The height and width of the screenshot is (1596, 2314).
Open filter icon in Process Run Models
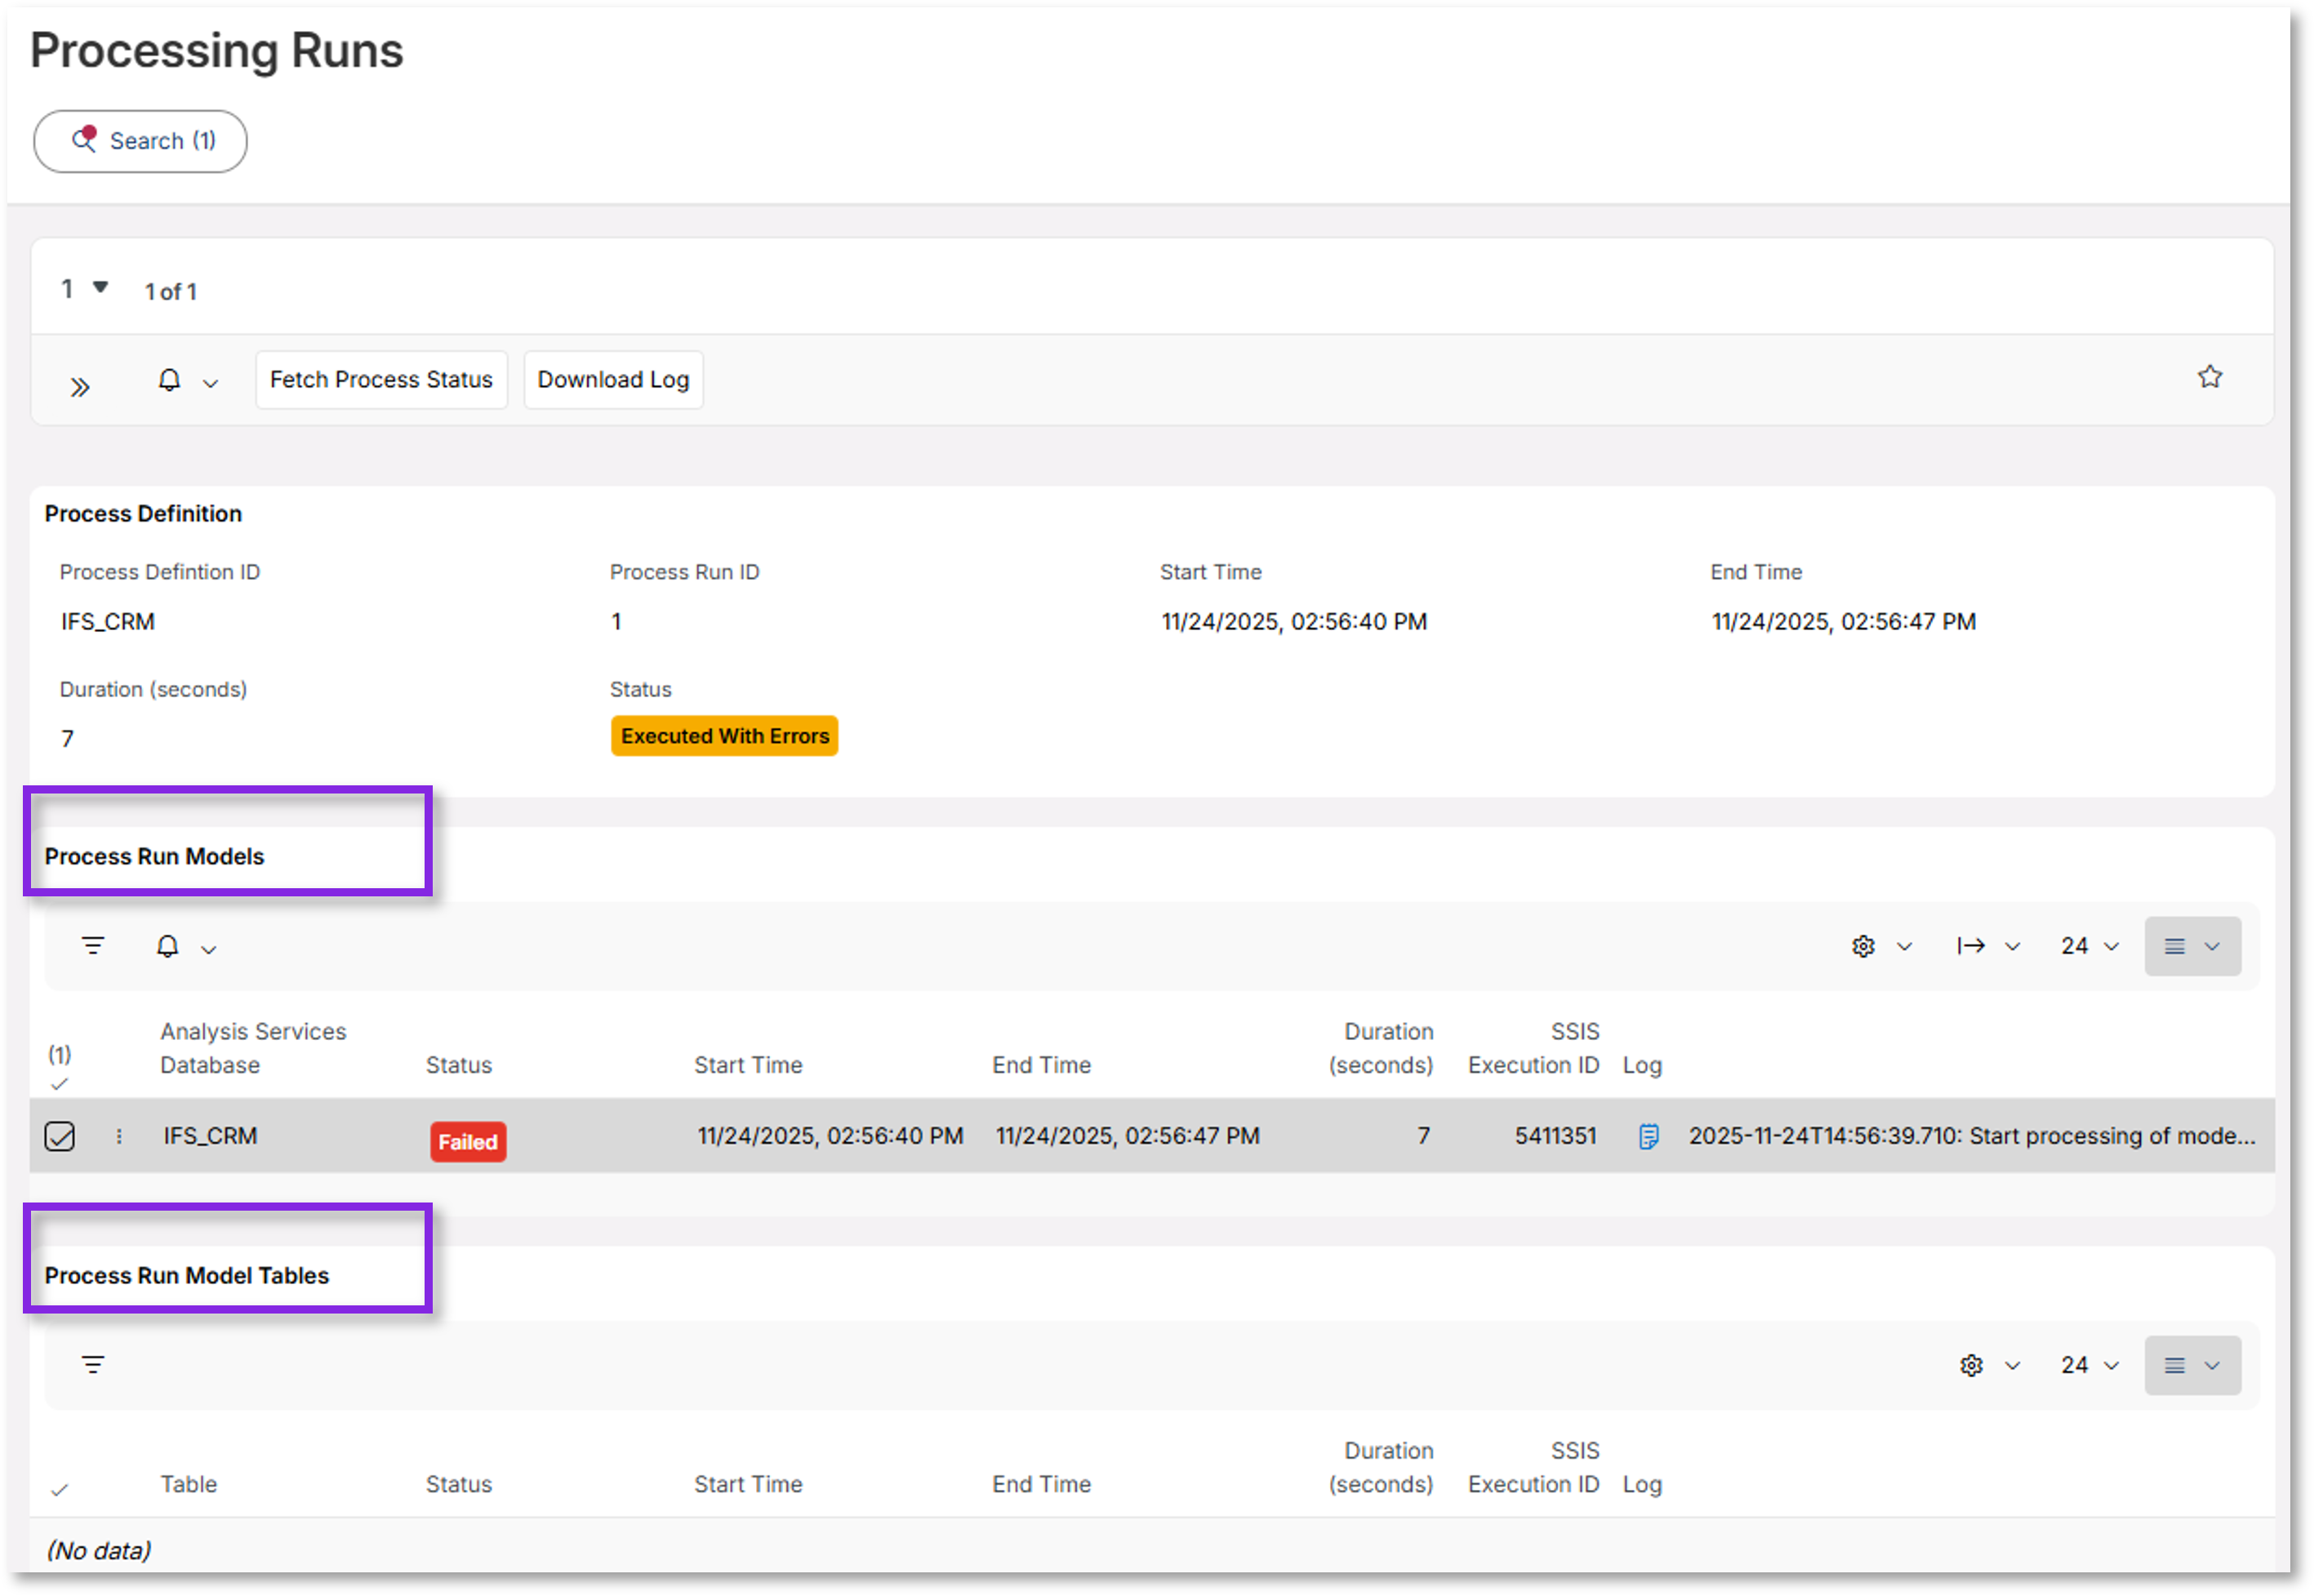point(93,946)
